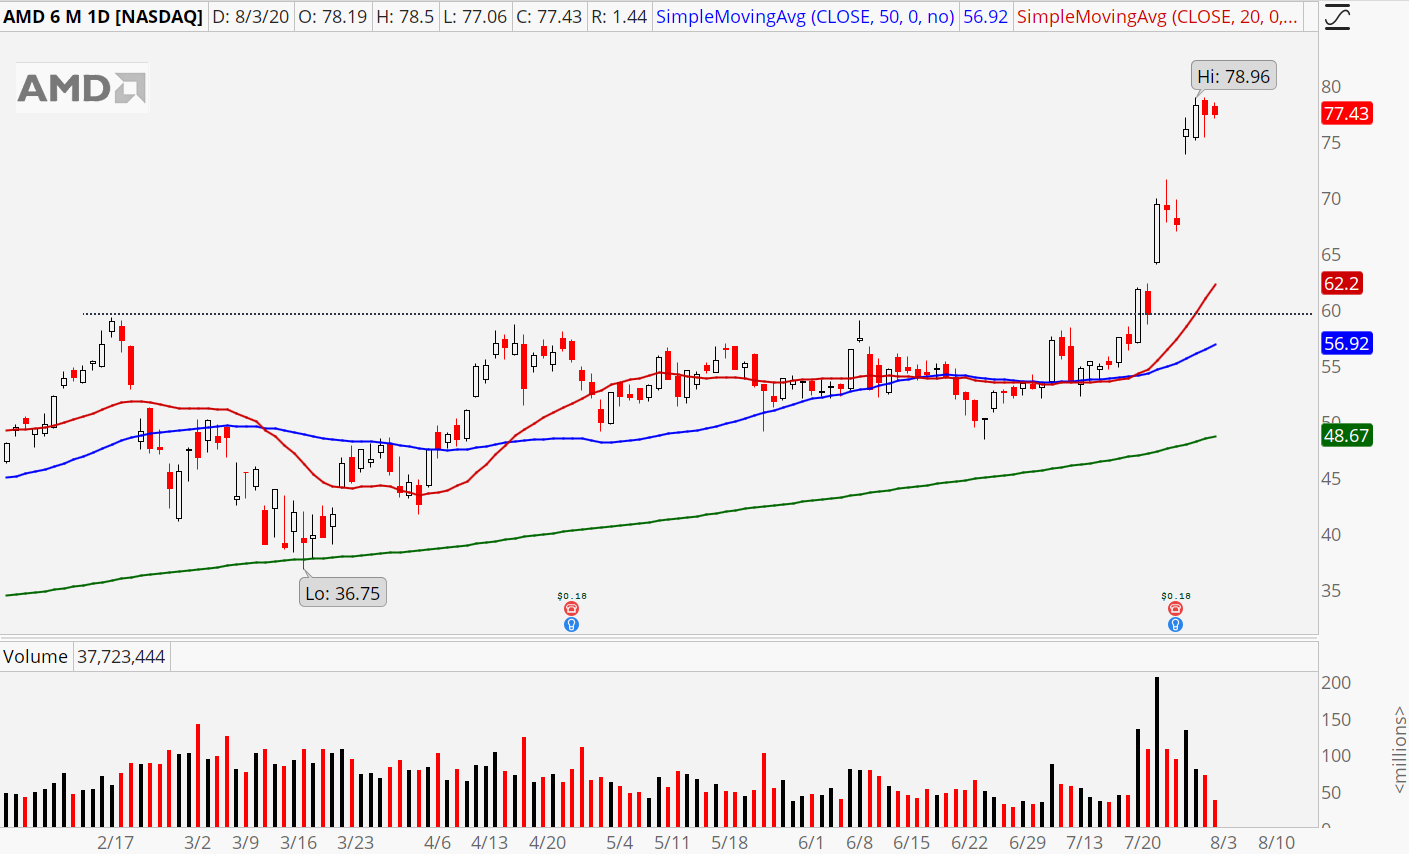Click the volume value 37,723,444
Image resolution: width=1409 pixels, height=854 pixels.
pos(121,656)
